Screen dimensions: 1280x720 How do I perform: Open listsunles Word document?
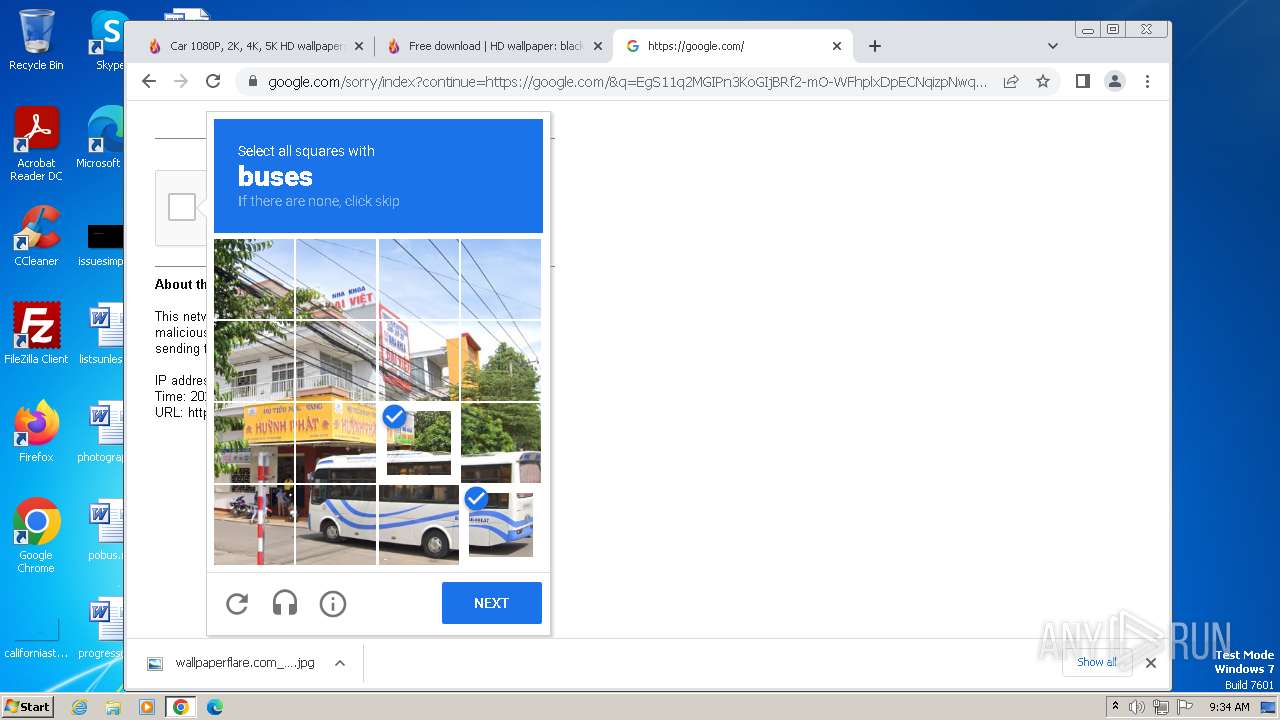point(103,334)
